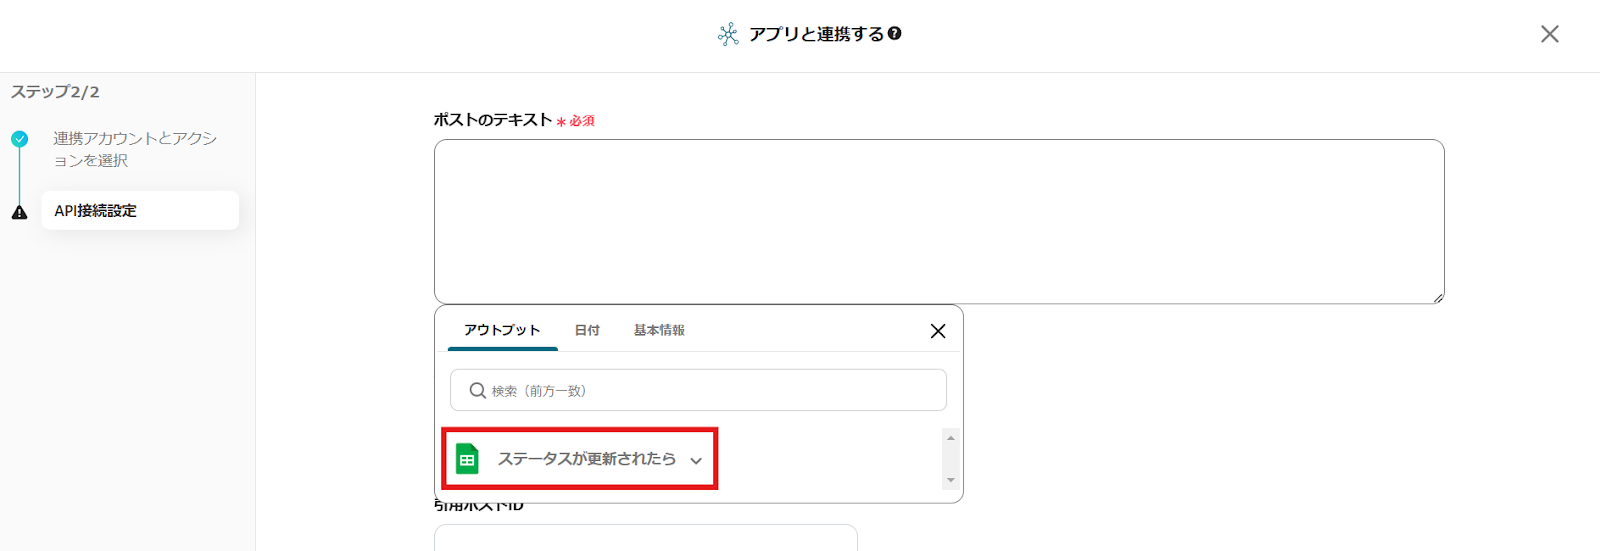This screenshot has height=551, width=1600.
Task: Expand ステータスが更新されたら item
Action: pyautogui.click(x=580, y=459)
